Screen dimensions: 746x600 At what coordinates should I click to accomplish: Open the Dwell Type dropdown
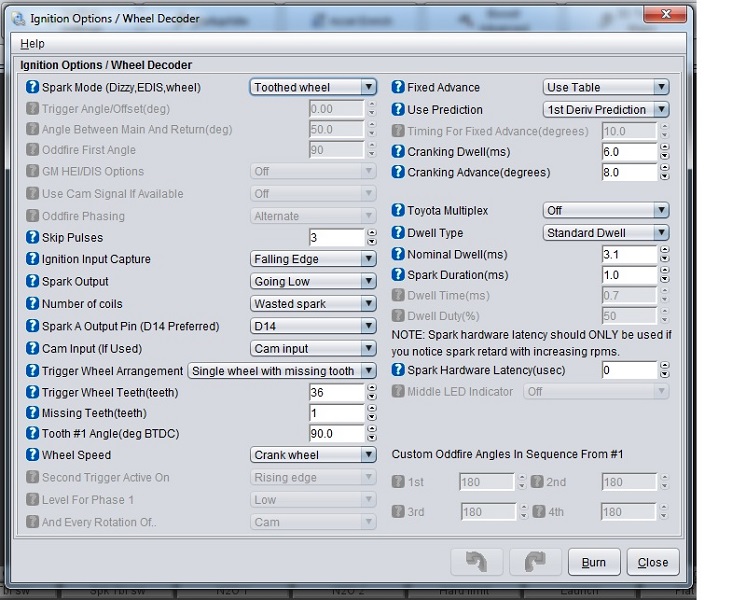pyautogui.click(x=605, y=233)
